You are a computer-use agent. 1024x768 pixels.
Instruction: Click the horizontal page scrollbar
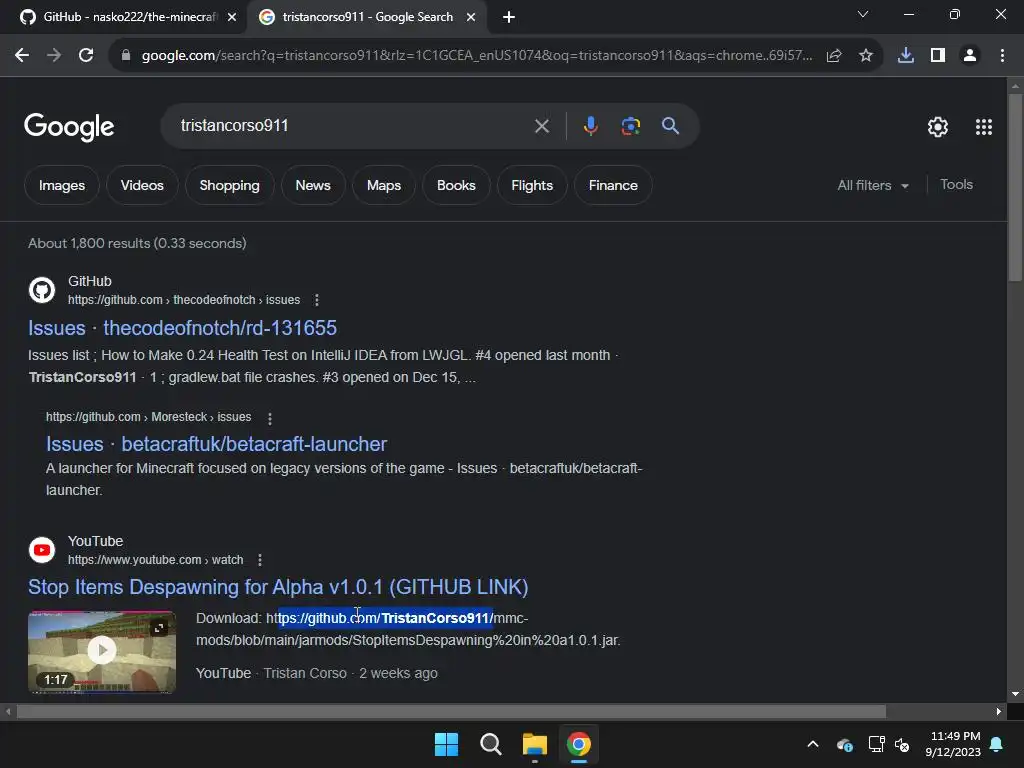pos(451,711)
